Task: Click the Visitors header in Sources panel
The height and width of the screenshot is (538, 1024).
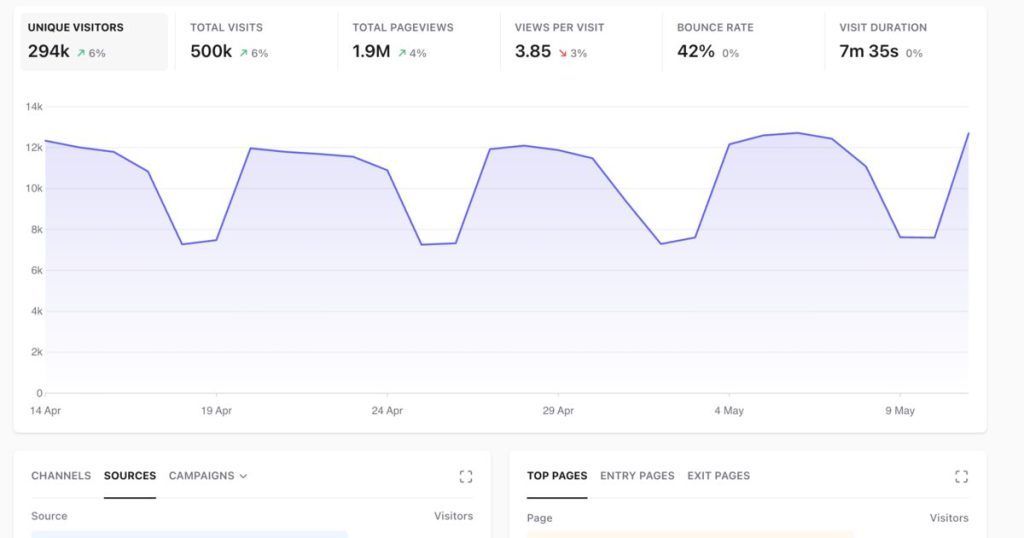Action: click(453, 516)
